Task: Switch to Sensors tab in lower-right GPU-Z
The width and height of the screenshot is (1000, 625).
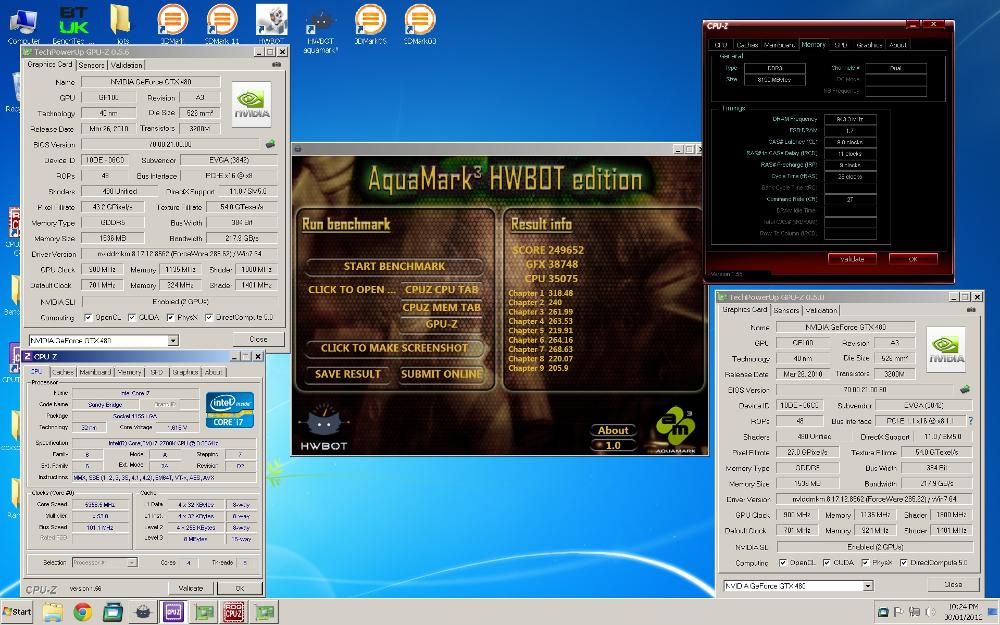Action: (x=786, y=310)
